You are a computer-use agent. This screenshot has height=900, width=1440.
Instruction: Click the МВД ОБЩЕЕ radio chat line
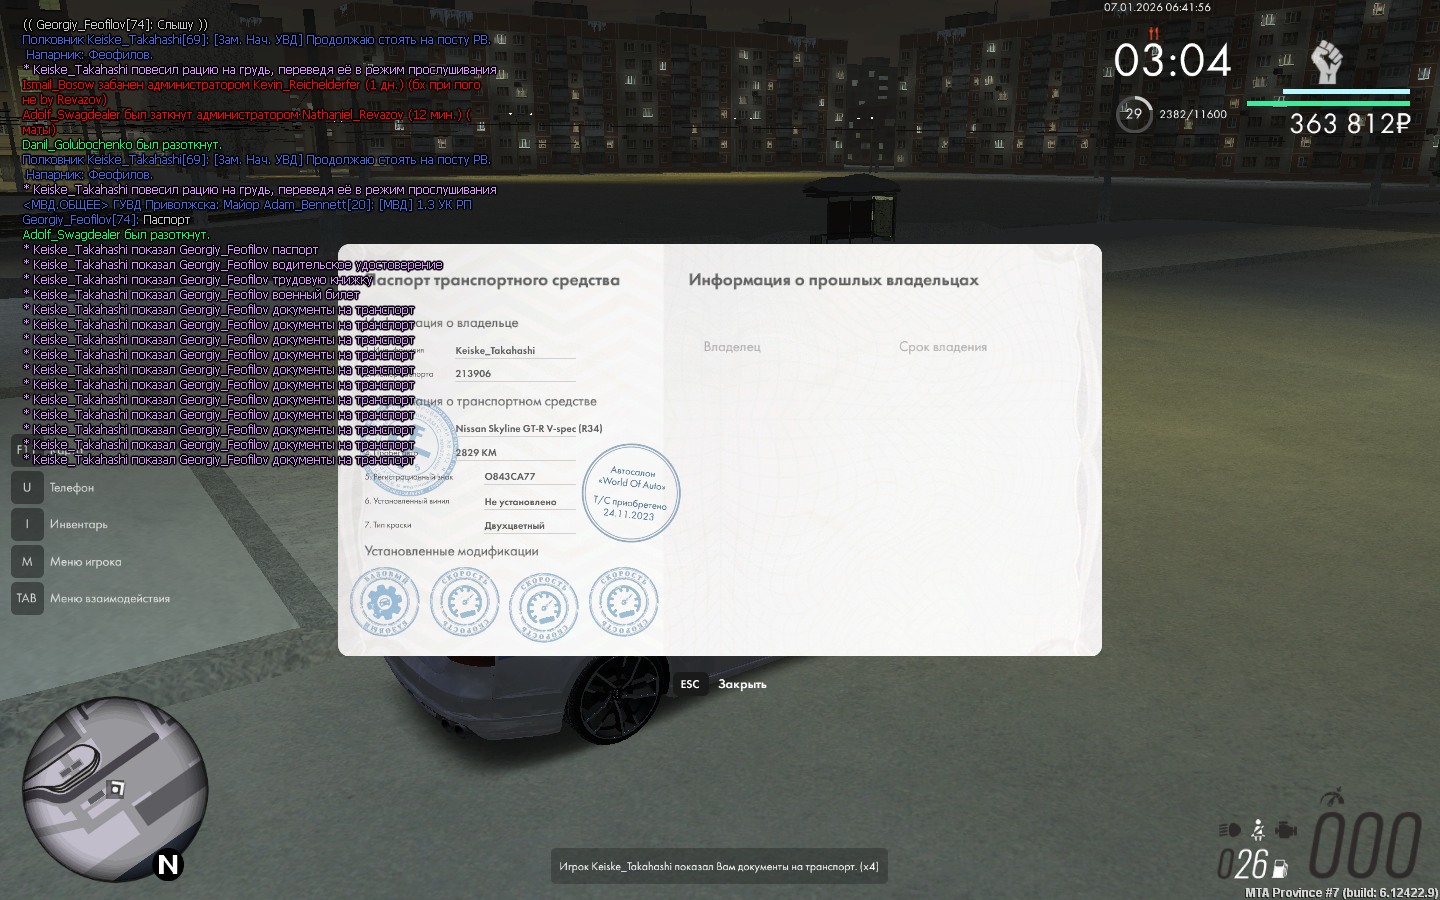[247, 205]
